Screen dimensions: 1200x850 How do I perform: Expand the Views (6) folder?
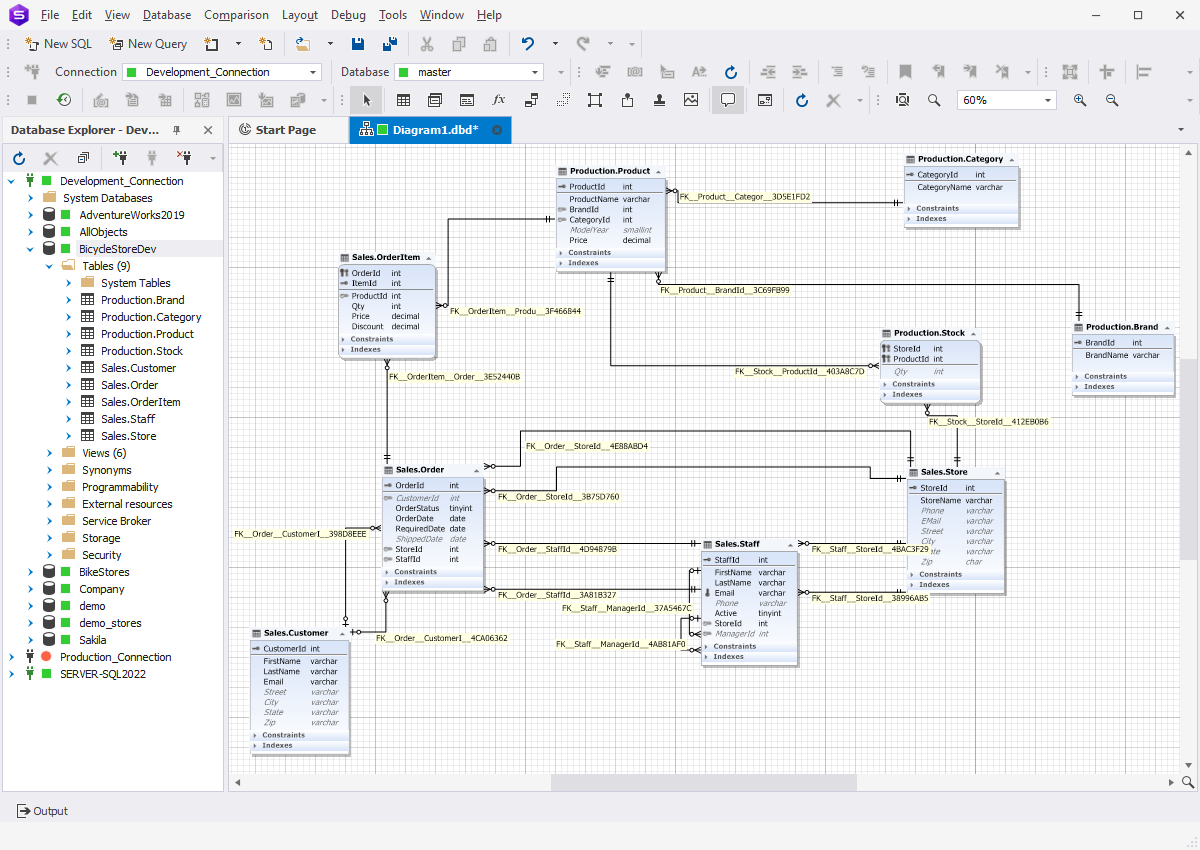coord(49,453)
